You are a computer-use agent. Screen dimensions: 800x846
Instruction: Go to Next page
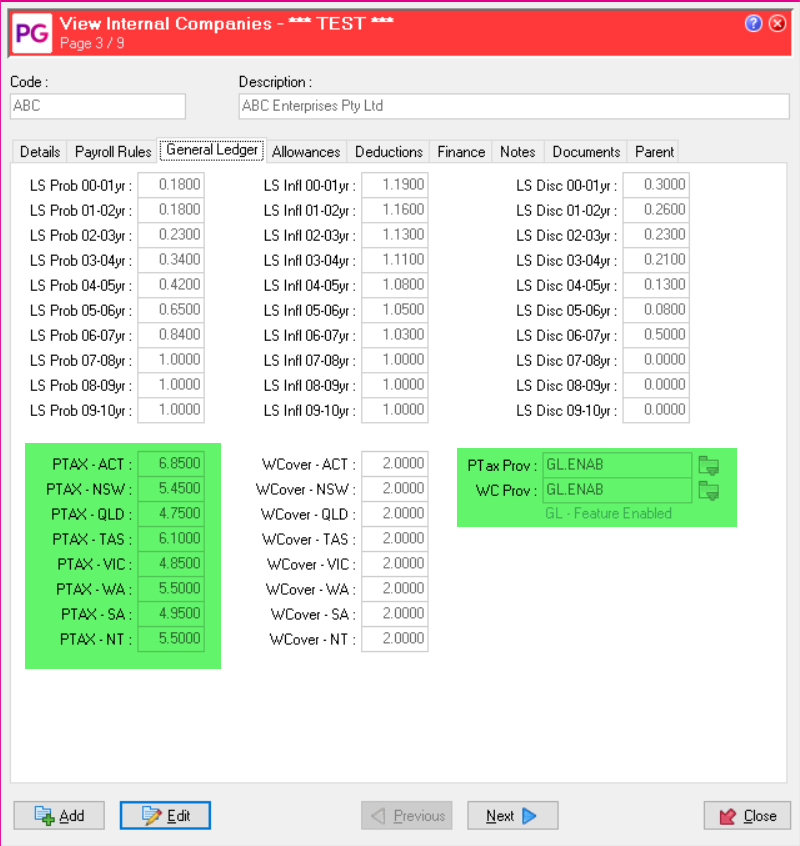pos(512,815)
